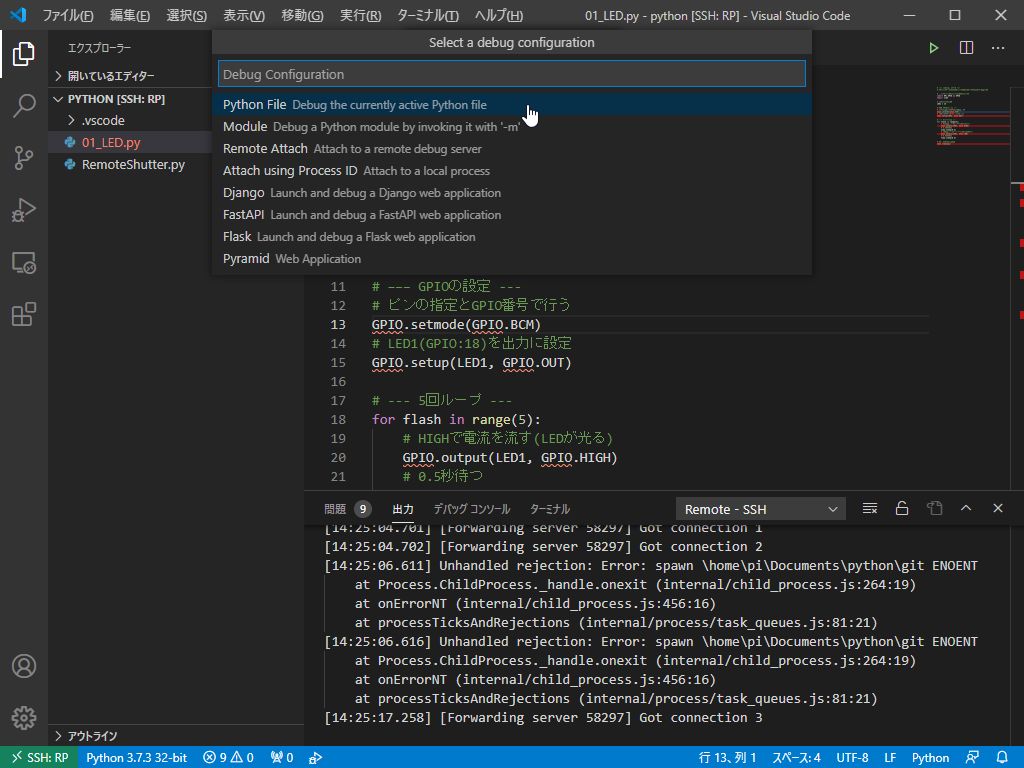Switch to the ターミナル panel tab
The height and width of the screenshot is (768, 1024).
549,509
